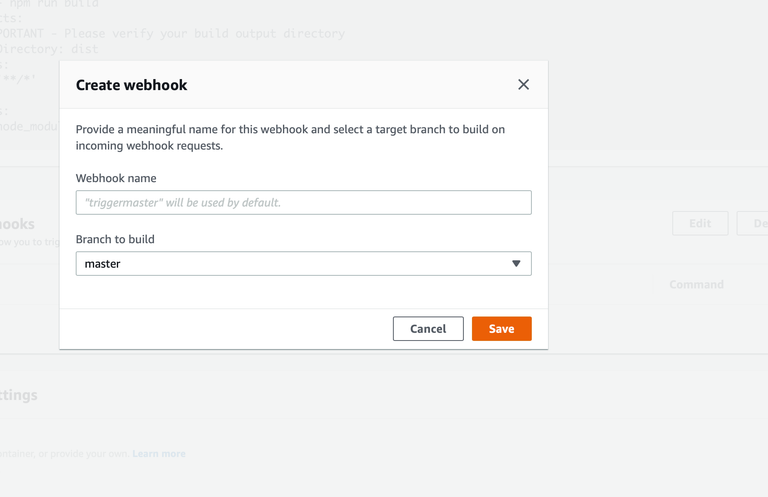Click the Webhook name input field
Screen dimensions: 768x497
[303, 202]
